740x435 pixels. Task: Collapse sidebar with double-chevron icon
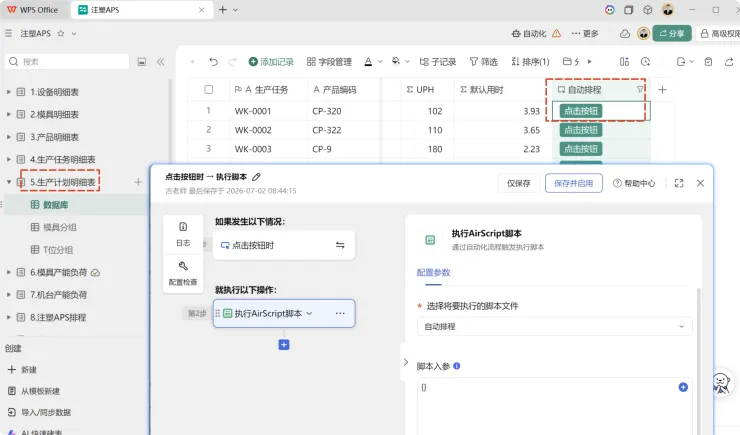(160, 62)
